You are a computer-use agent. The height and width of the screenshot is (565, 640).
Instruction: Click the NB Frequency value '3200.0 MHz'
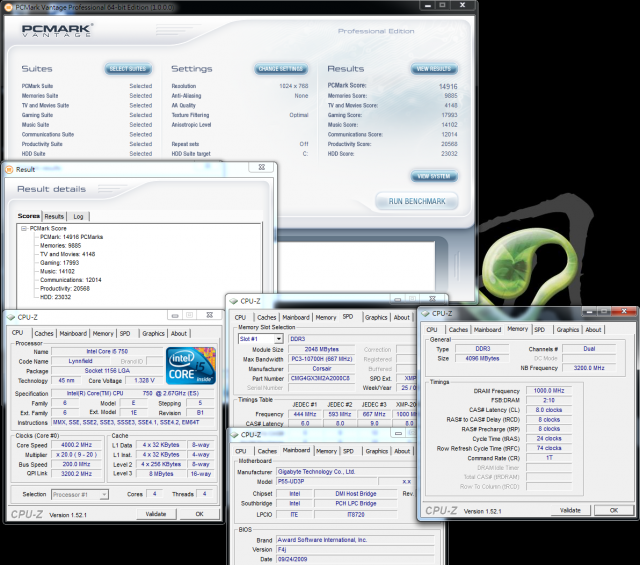[589, 368]
